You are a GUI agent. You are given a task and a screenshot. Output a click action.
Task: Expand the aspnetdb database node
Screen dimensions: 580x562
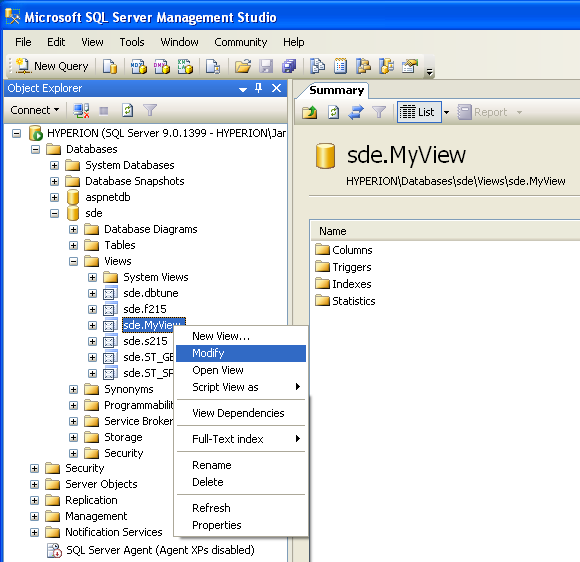pyautogui.click(x=54, y=197)
